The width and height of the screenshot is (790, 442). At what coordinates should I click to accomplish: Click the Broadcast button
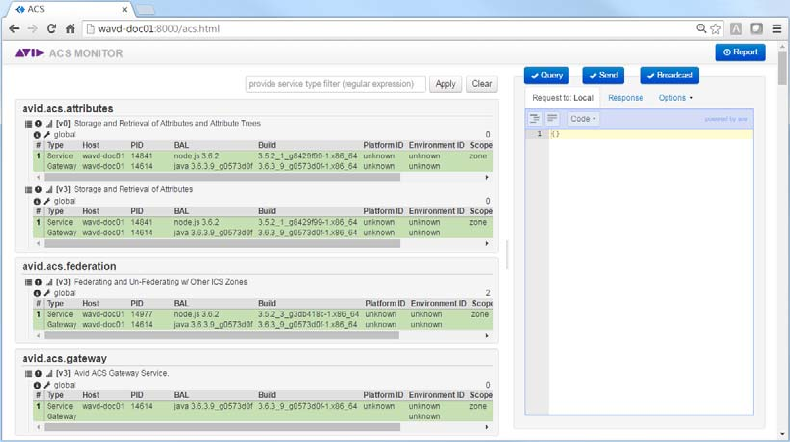tap(670, 75)
